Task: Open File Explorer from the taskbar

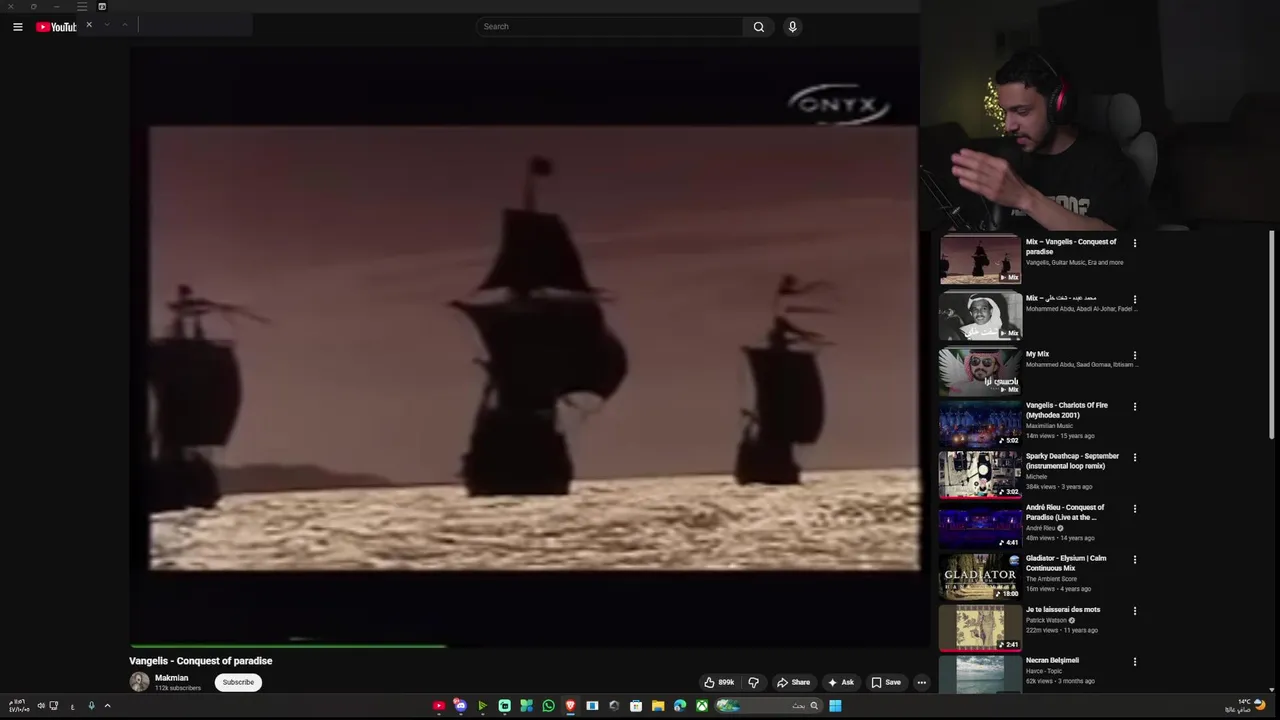Action: point(658,706)
